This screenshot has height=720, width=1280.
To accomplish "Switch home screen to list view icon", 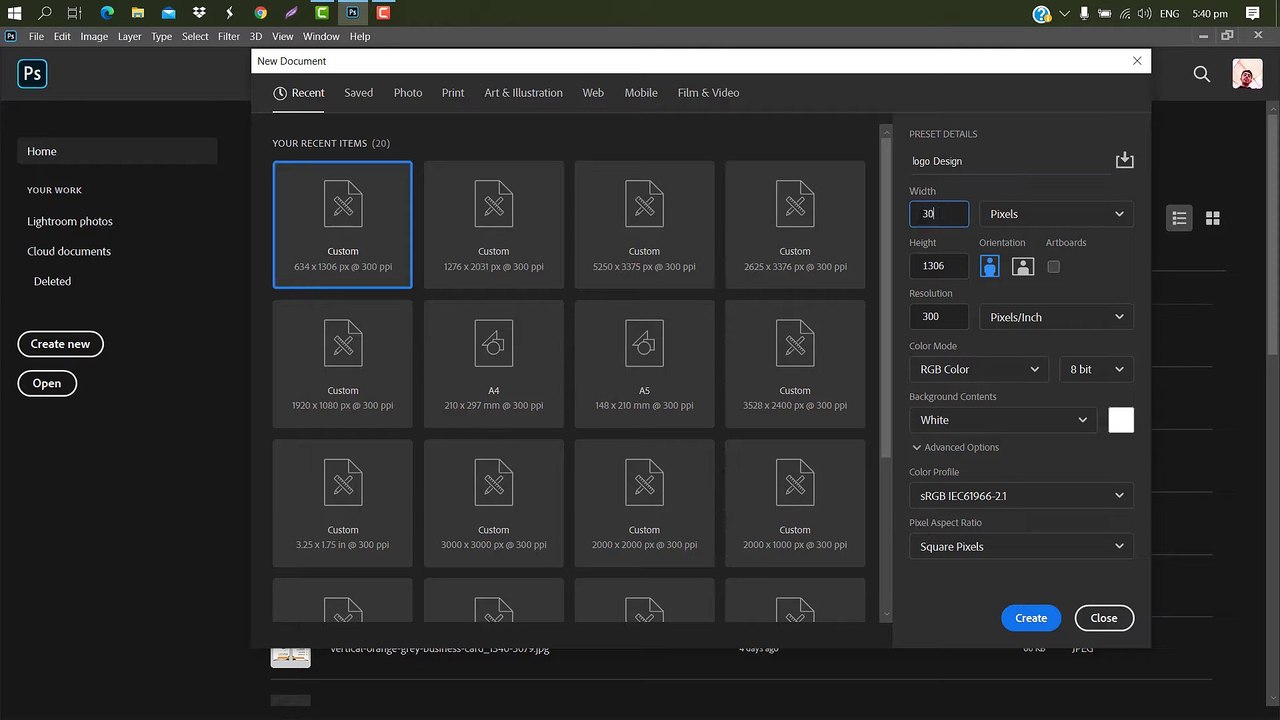I will (1179, 218).
